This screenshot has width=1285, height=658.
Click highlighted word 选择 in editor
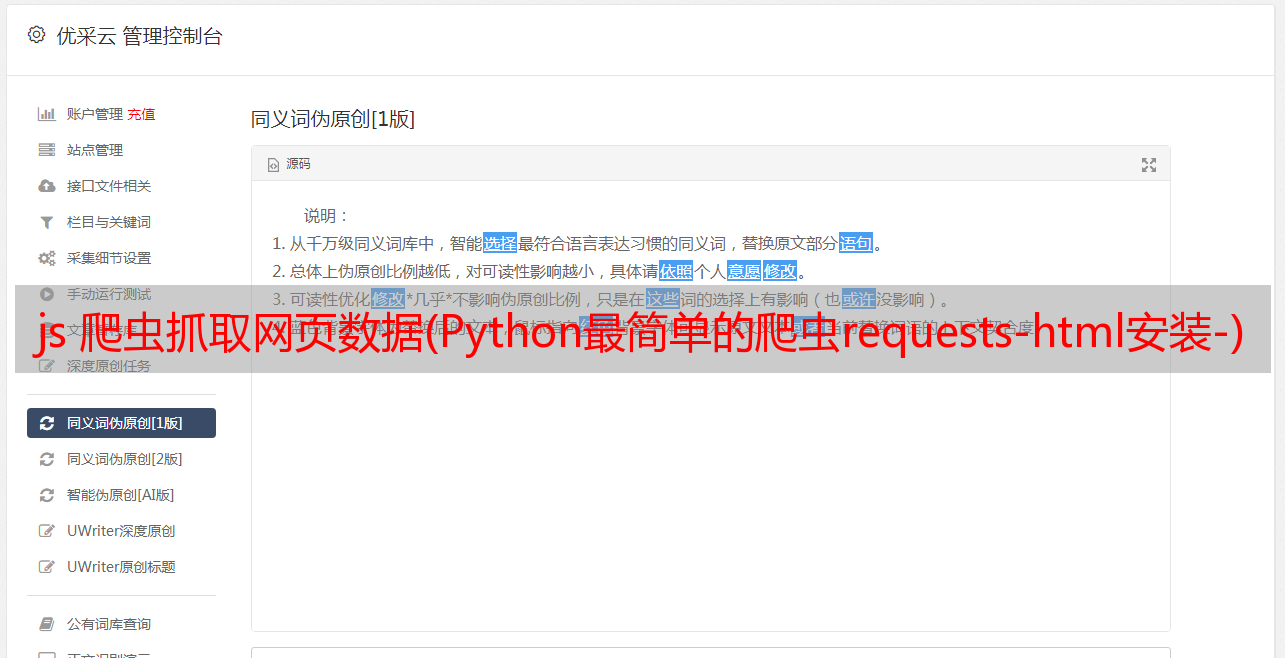tap(500, 243)
